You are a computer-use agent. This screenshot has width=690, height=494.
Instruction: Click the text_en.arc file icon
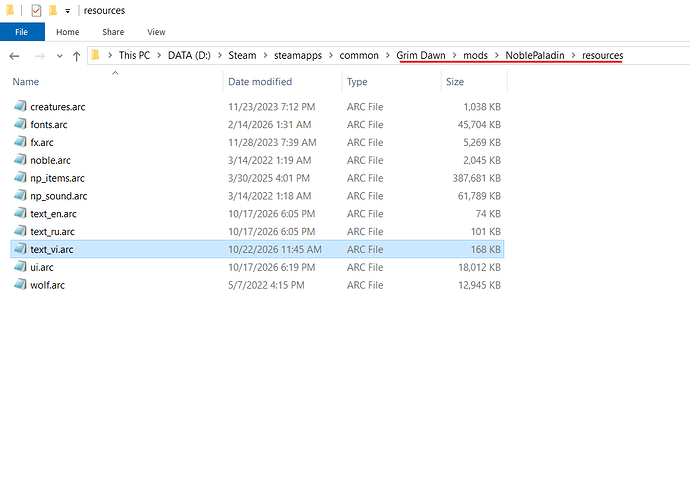tap(20, 213)
